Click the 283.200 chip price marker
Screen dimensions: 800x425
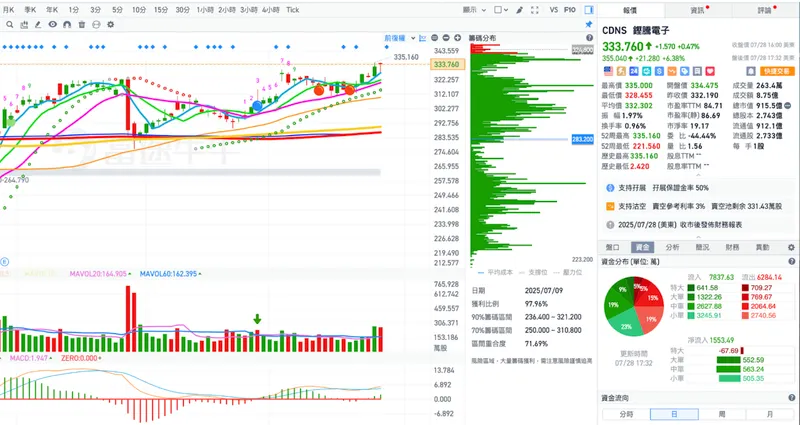click(582, 139)
